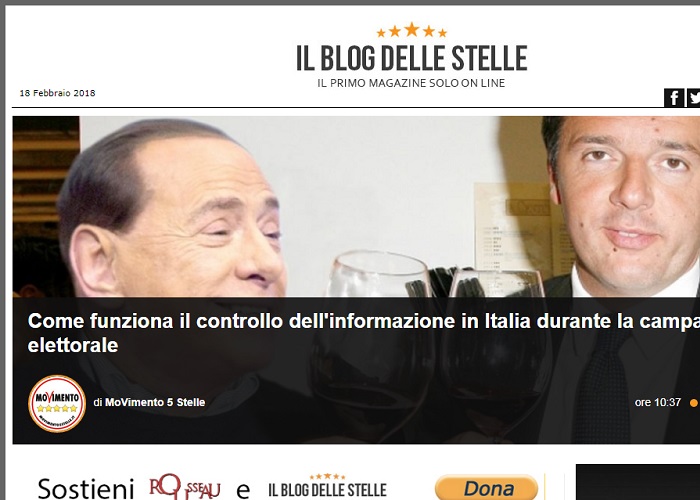Click the yellow Dona donate button
700x500 pixels.
[487, 488]
